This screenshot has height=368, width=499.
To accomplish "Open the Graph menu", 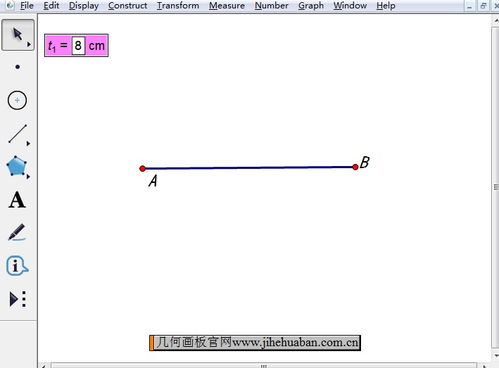I will (x=311, y=6).
